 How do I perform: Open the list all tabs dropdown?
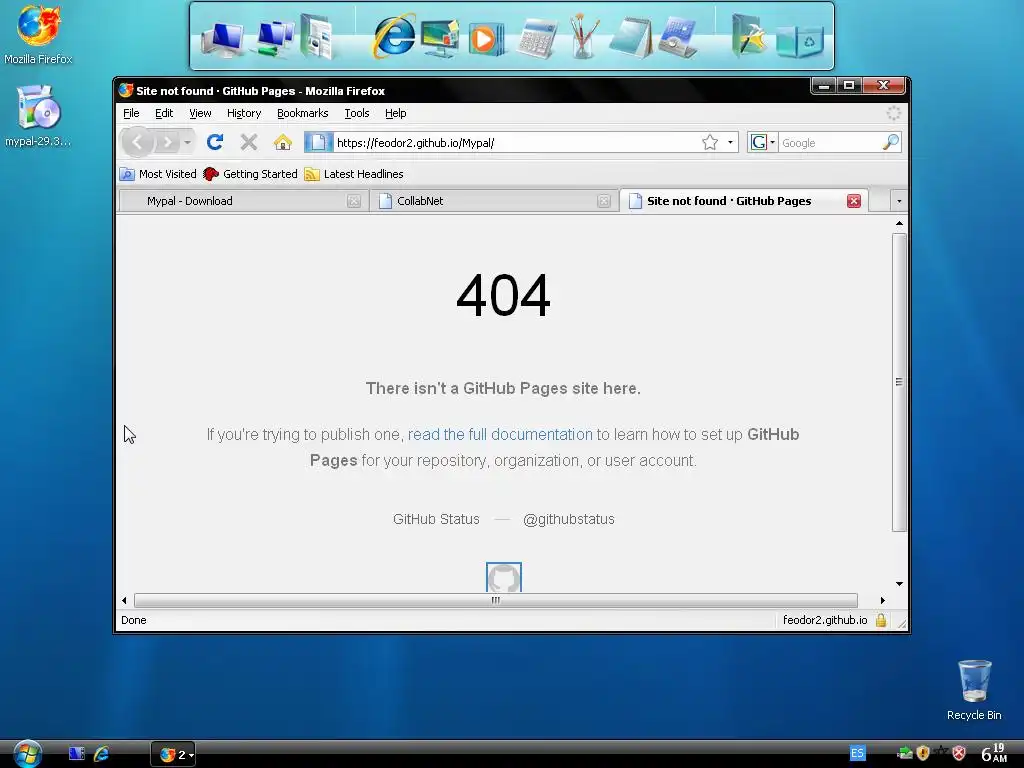point(899,201)
